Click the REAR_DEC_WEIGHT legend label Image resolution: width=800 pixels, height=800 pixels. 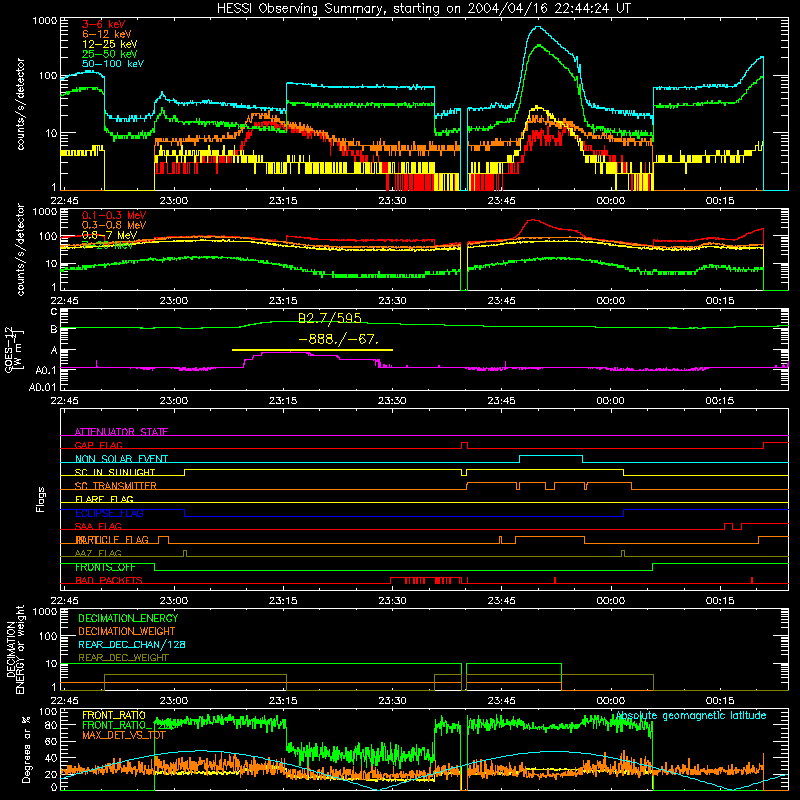click(x=123, y=658)
